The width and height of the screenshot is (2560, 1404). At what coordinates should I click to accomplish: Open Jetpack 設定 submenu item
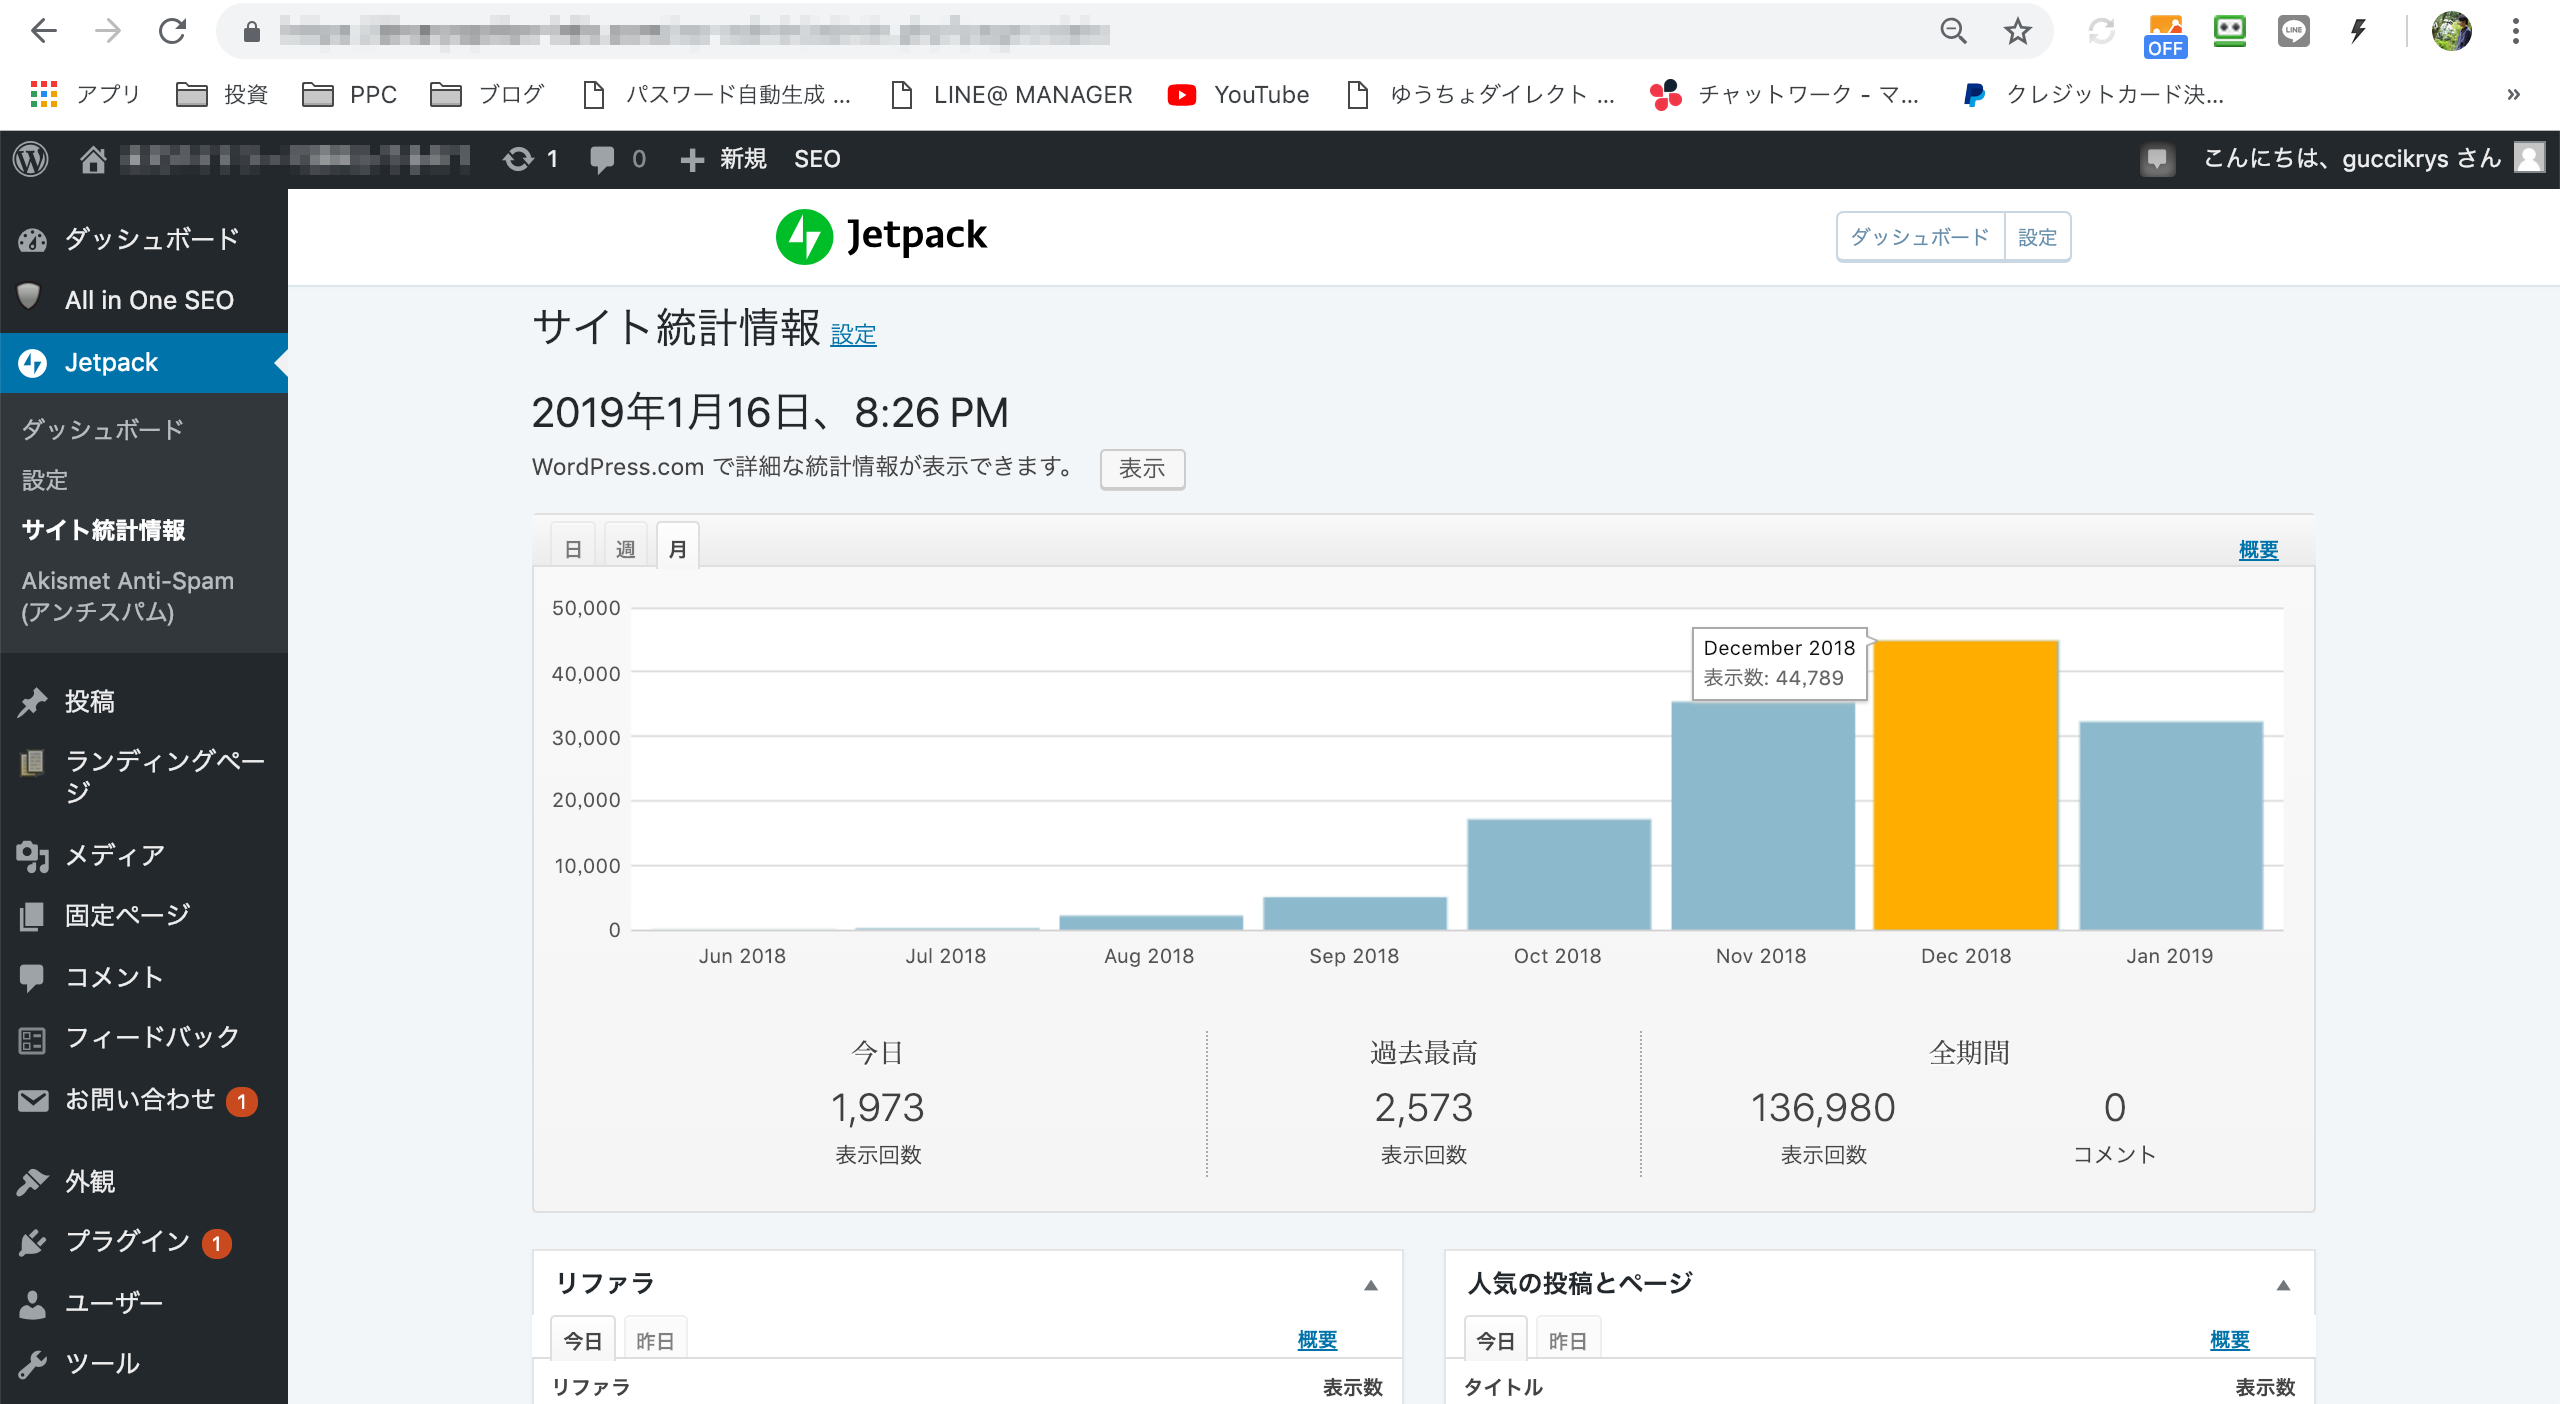click(45, 480)
